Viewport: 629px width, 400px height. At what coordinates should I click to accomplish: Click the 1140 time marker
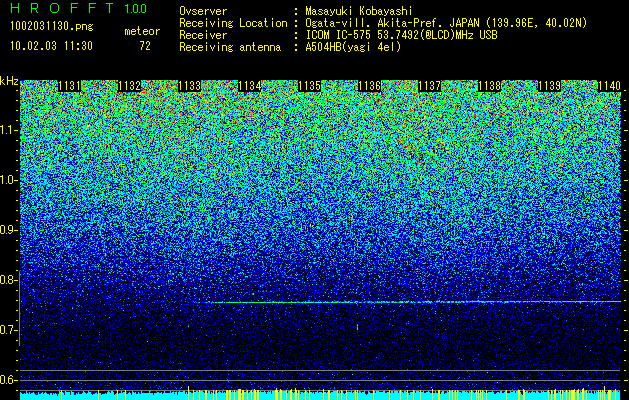click(609, 86)
